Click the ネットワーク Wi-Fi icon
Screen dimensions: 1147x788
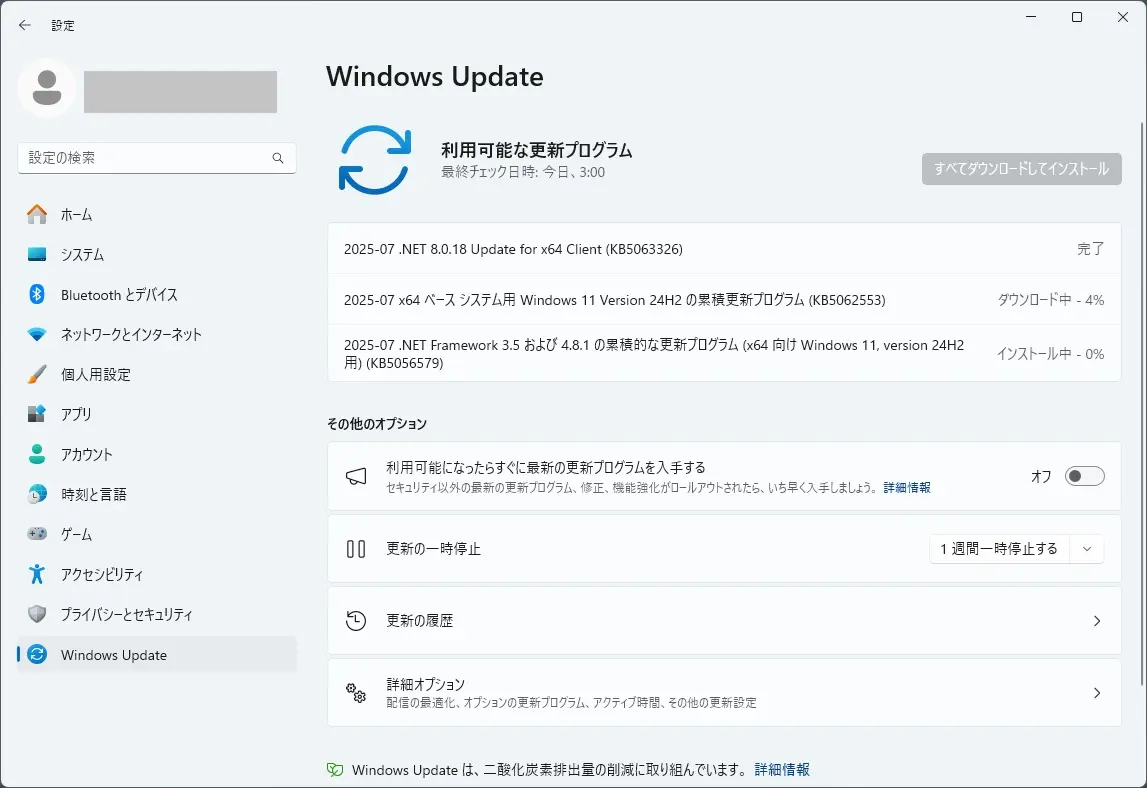37,334
